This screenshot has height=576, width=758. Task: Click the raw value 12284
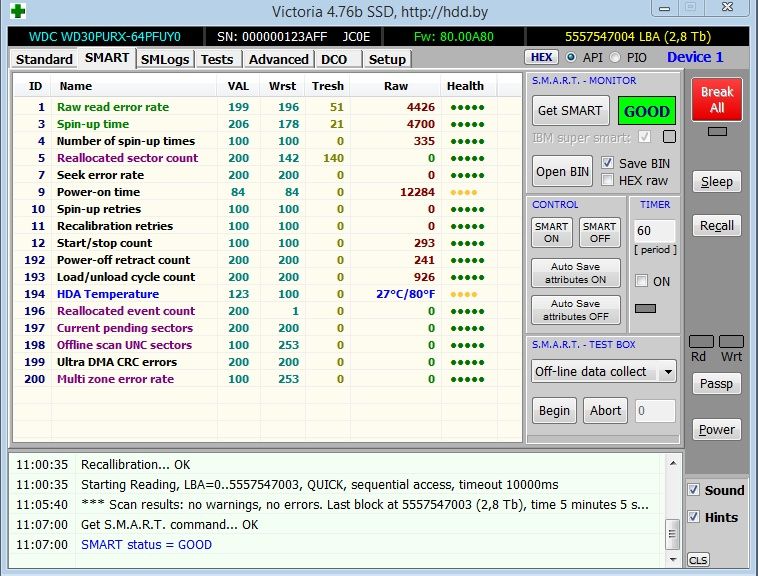pyautogui.click(x=418, y=192)
